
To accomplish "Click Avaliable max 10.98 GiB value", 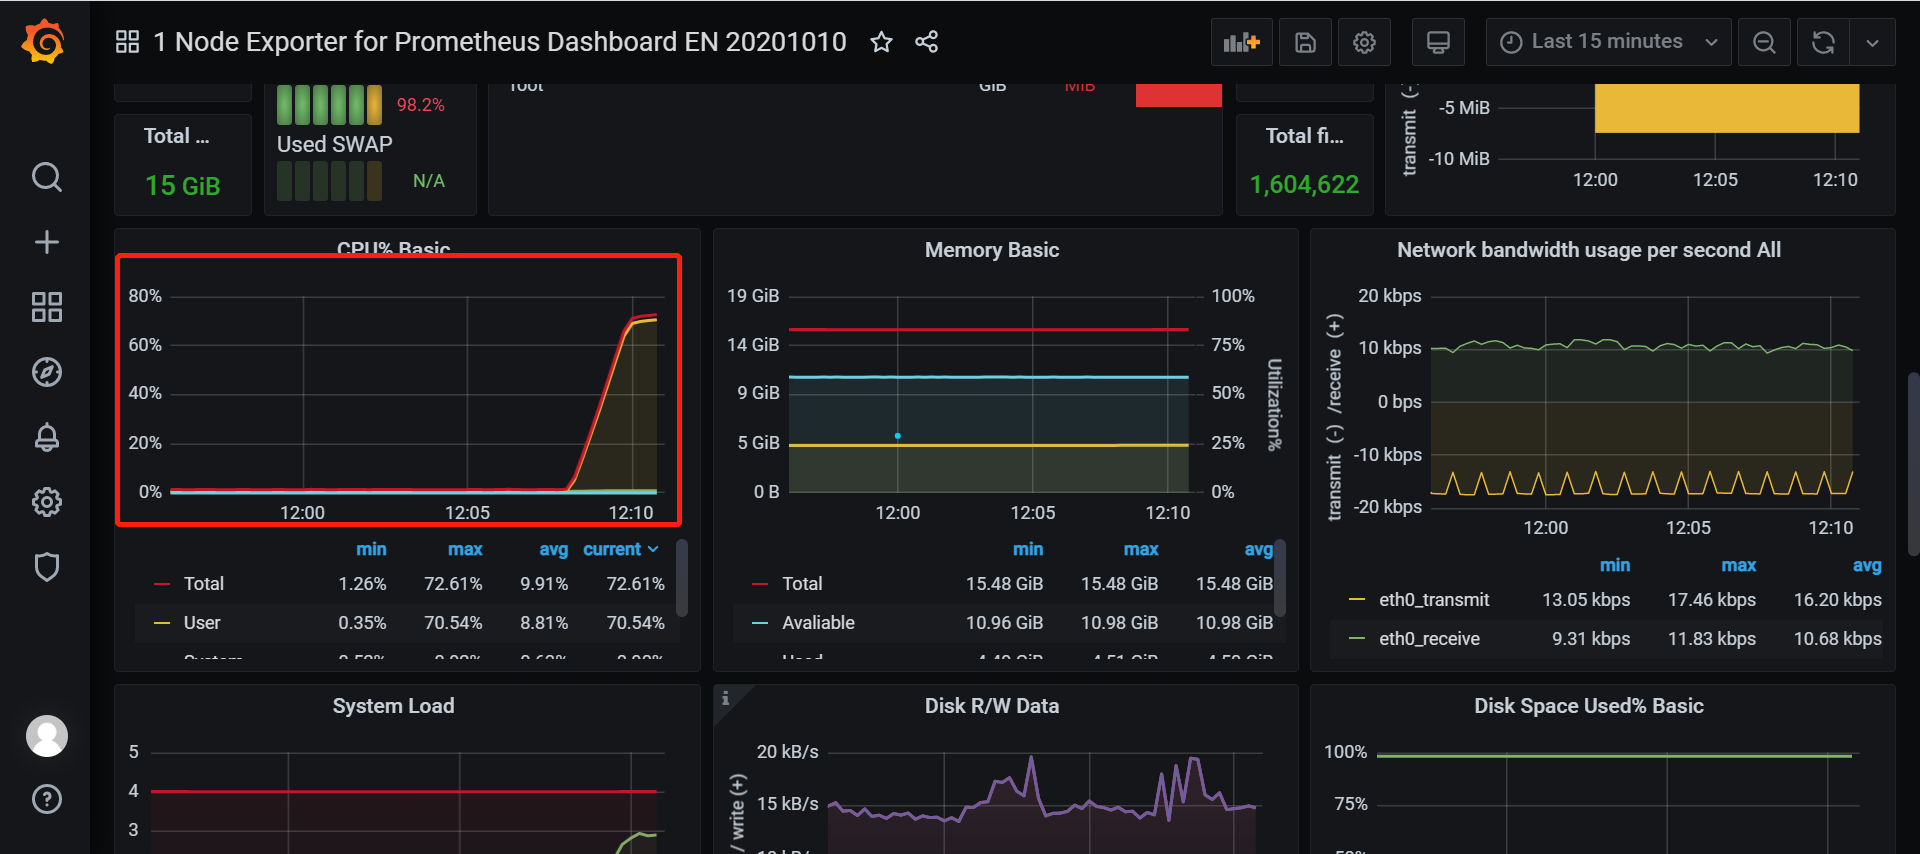I will tap(1119, 623).
